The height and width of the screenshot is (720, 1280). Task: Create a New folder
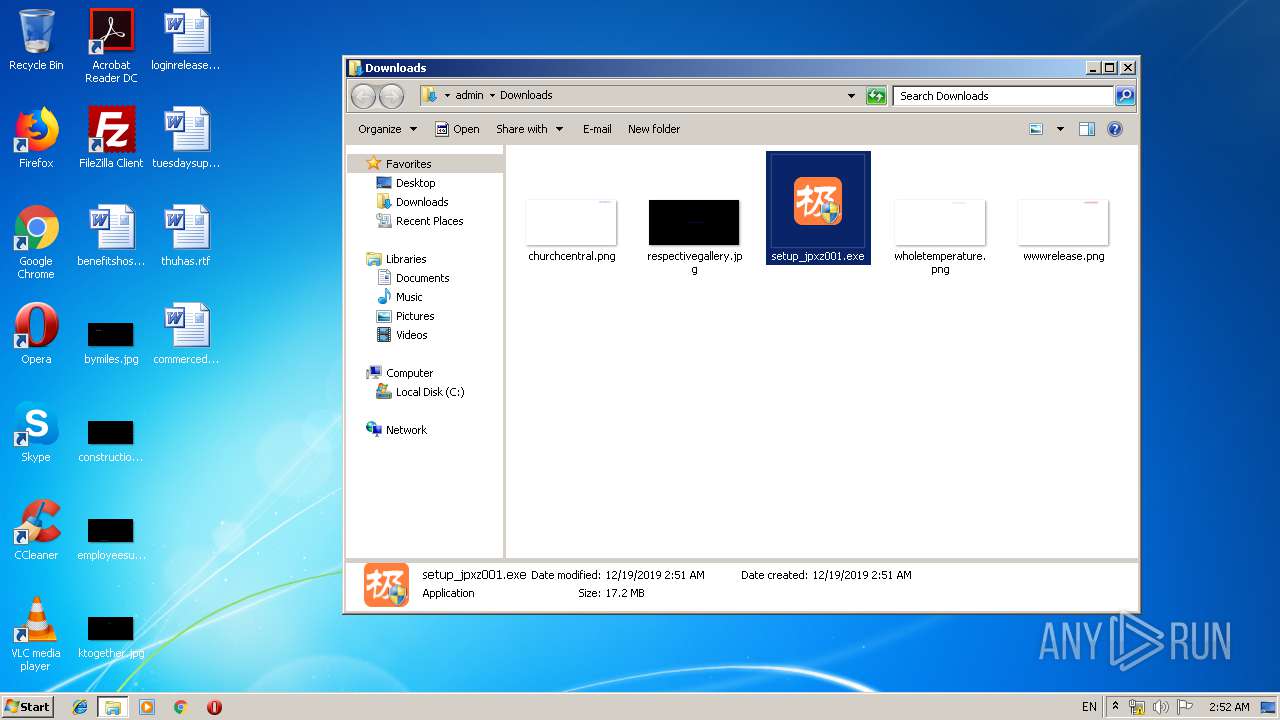point(654,129)
